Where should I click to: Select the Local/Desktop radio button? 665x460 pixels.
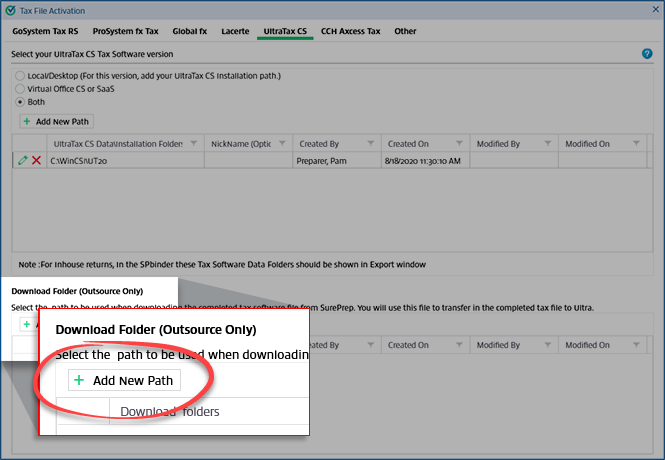pos(20,76)
